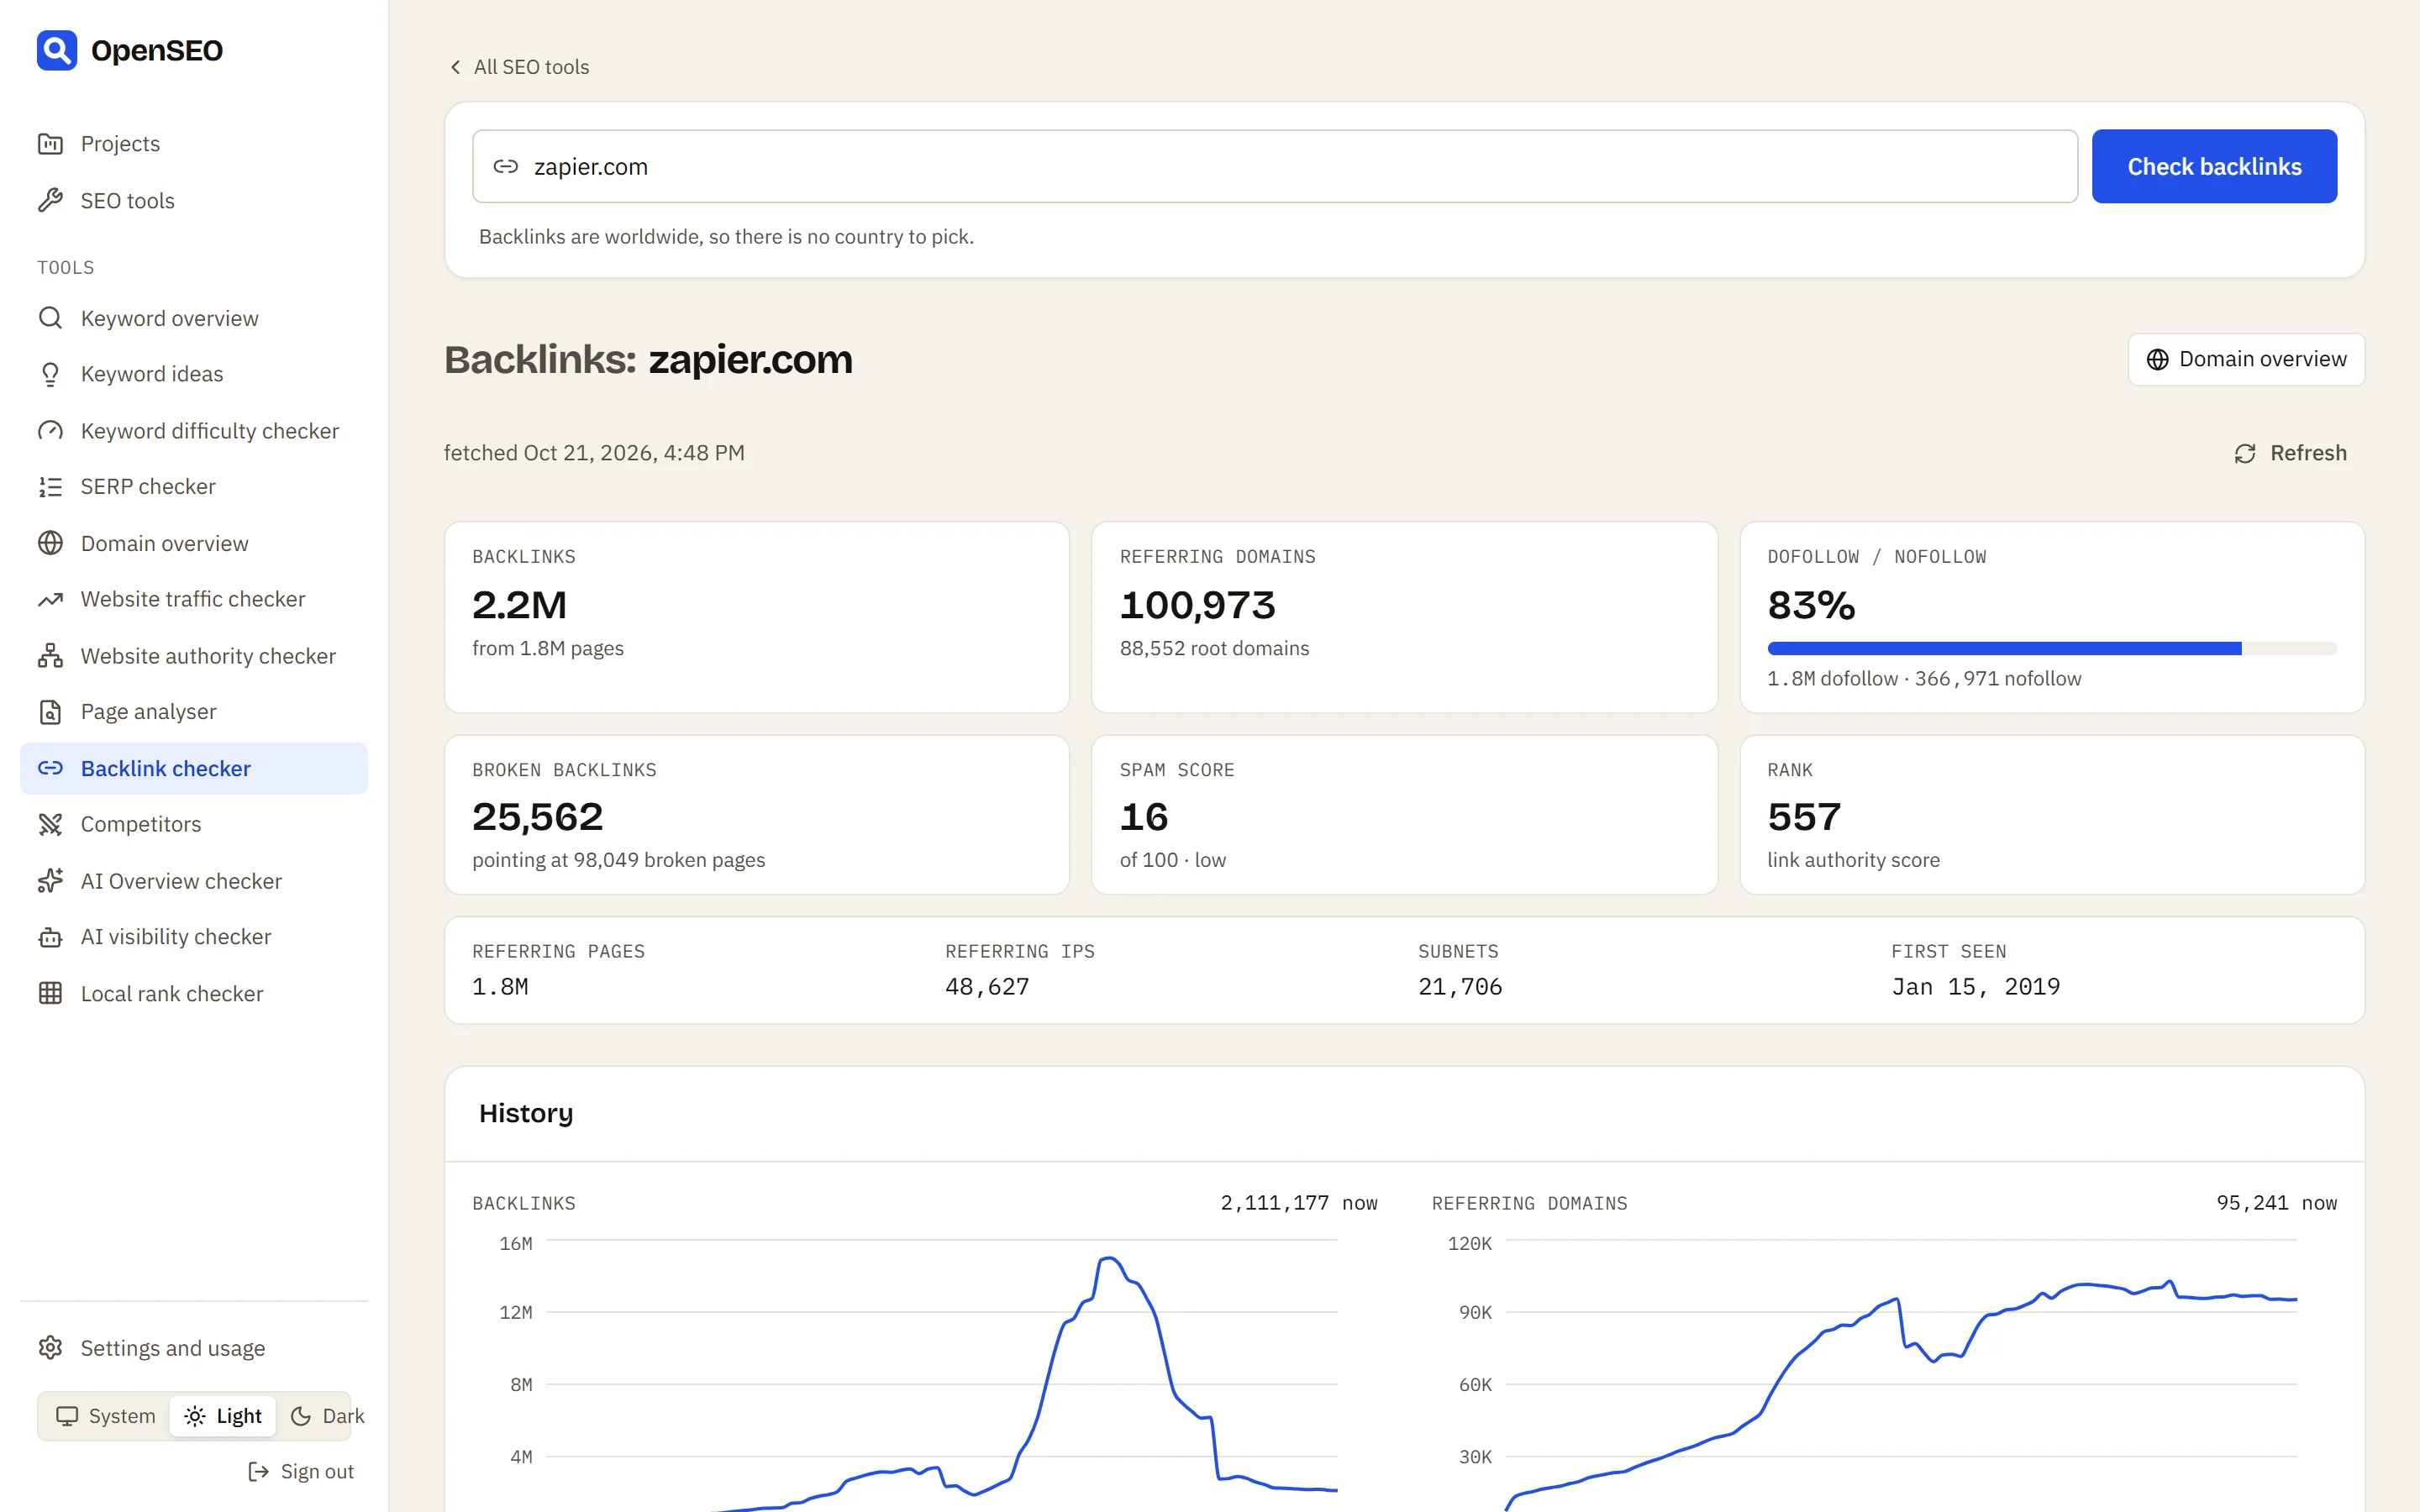This screenshot has height=1512, width=2420.
Task: Click Refresh to refetch backlink data
Action: (2290, 453)
